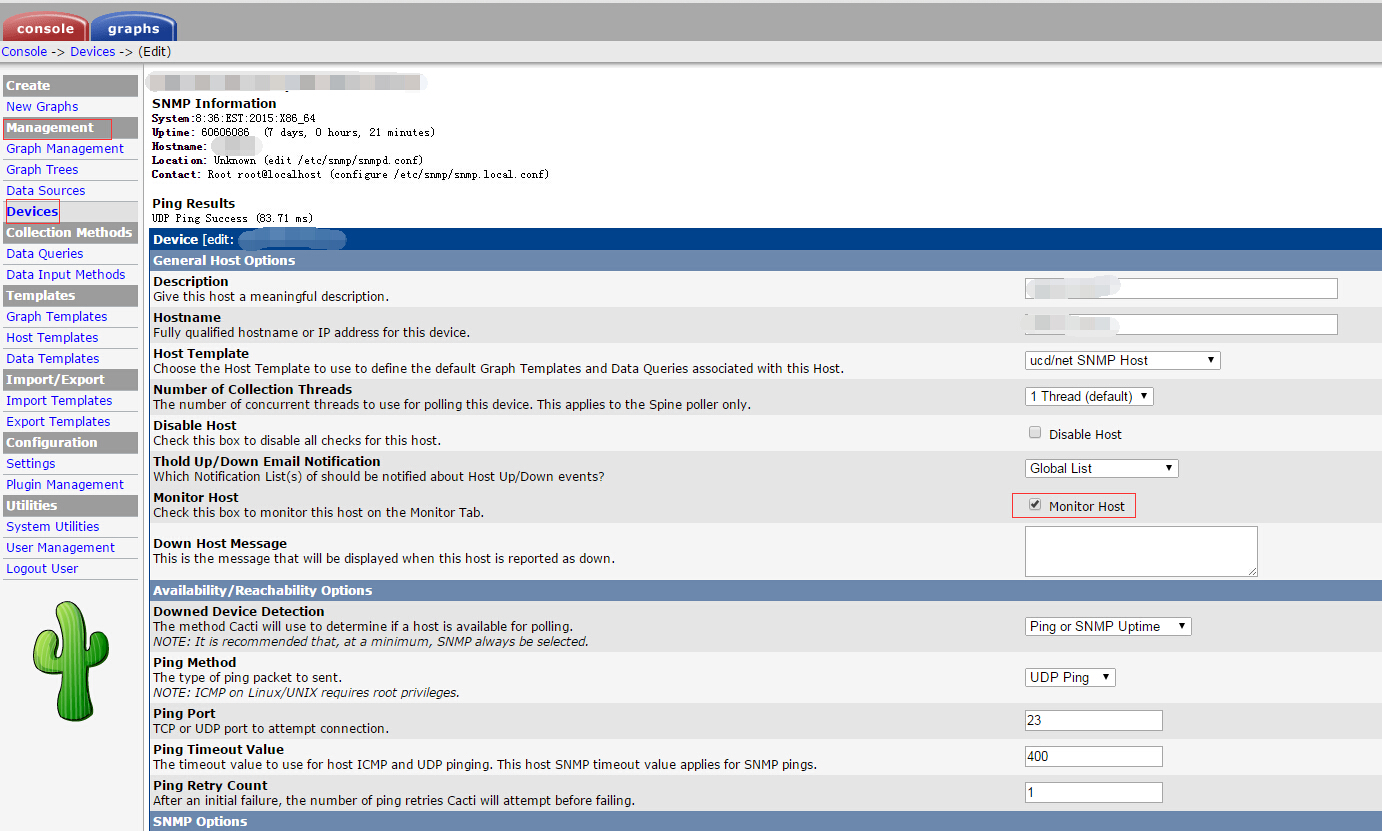Click the UDP Ping Success result text
Image resolution: width=1382 pixels, height=831 pixels.
pyautogui.click(x=233, y=218)
